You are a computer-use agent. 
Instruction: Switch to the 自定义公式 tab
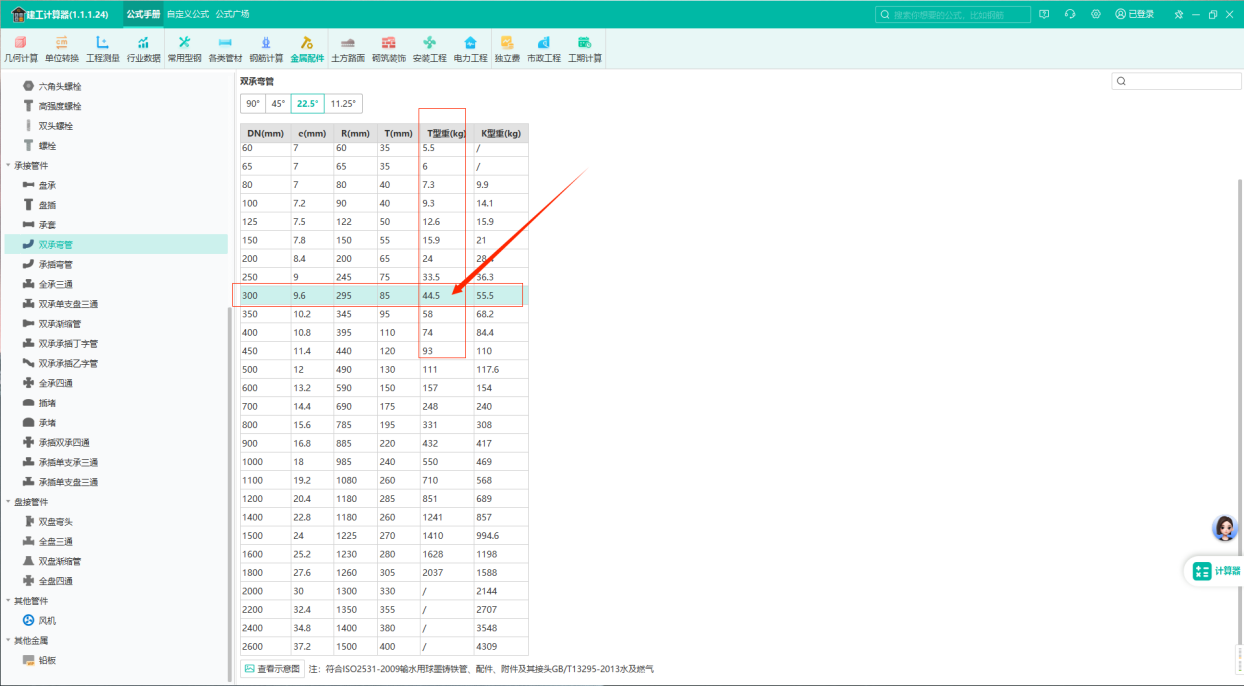[x=188, y=14]
